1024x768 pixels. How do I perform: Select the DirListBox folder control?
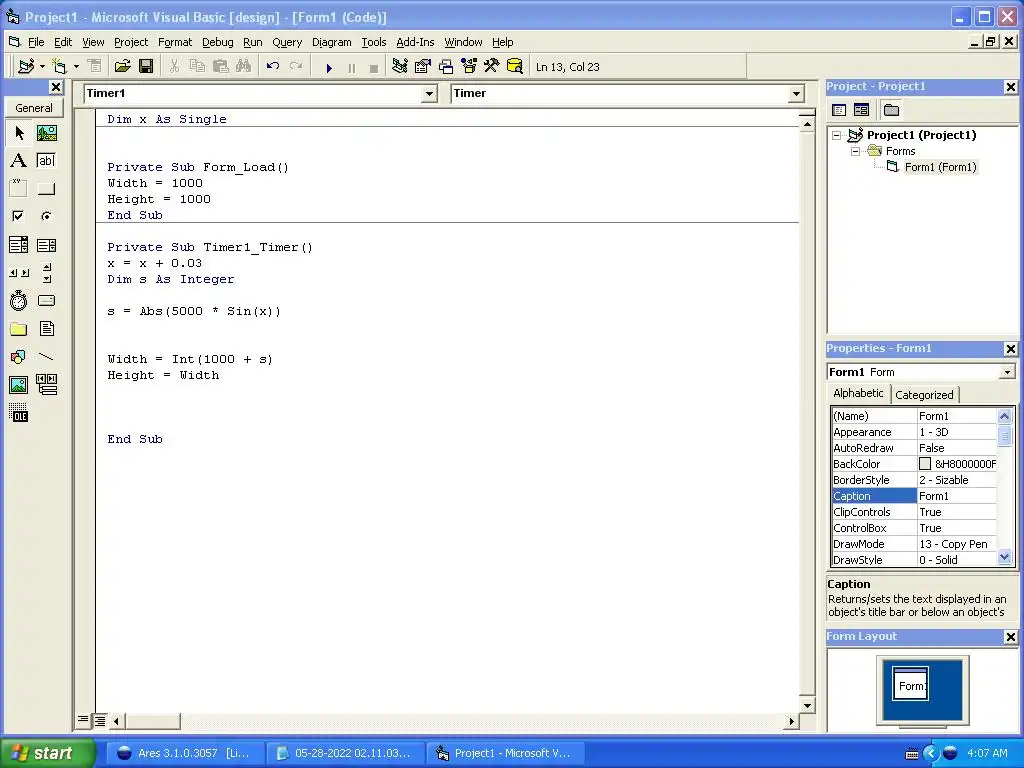(x=19, y=328)
